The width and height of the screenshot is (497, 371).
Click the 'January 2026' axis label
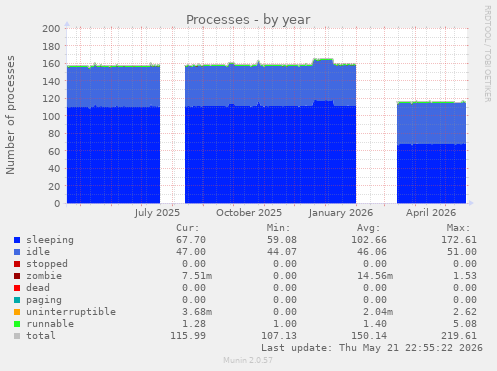tap(341, 213)
